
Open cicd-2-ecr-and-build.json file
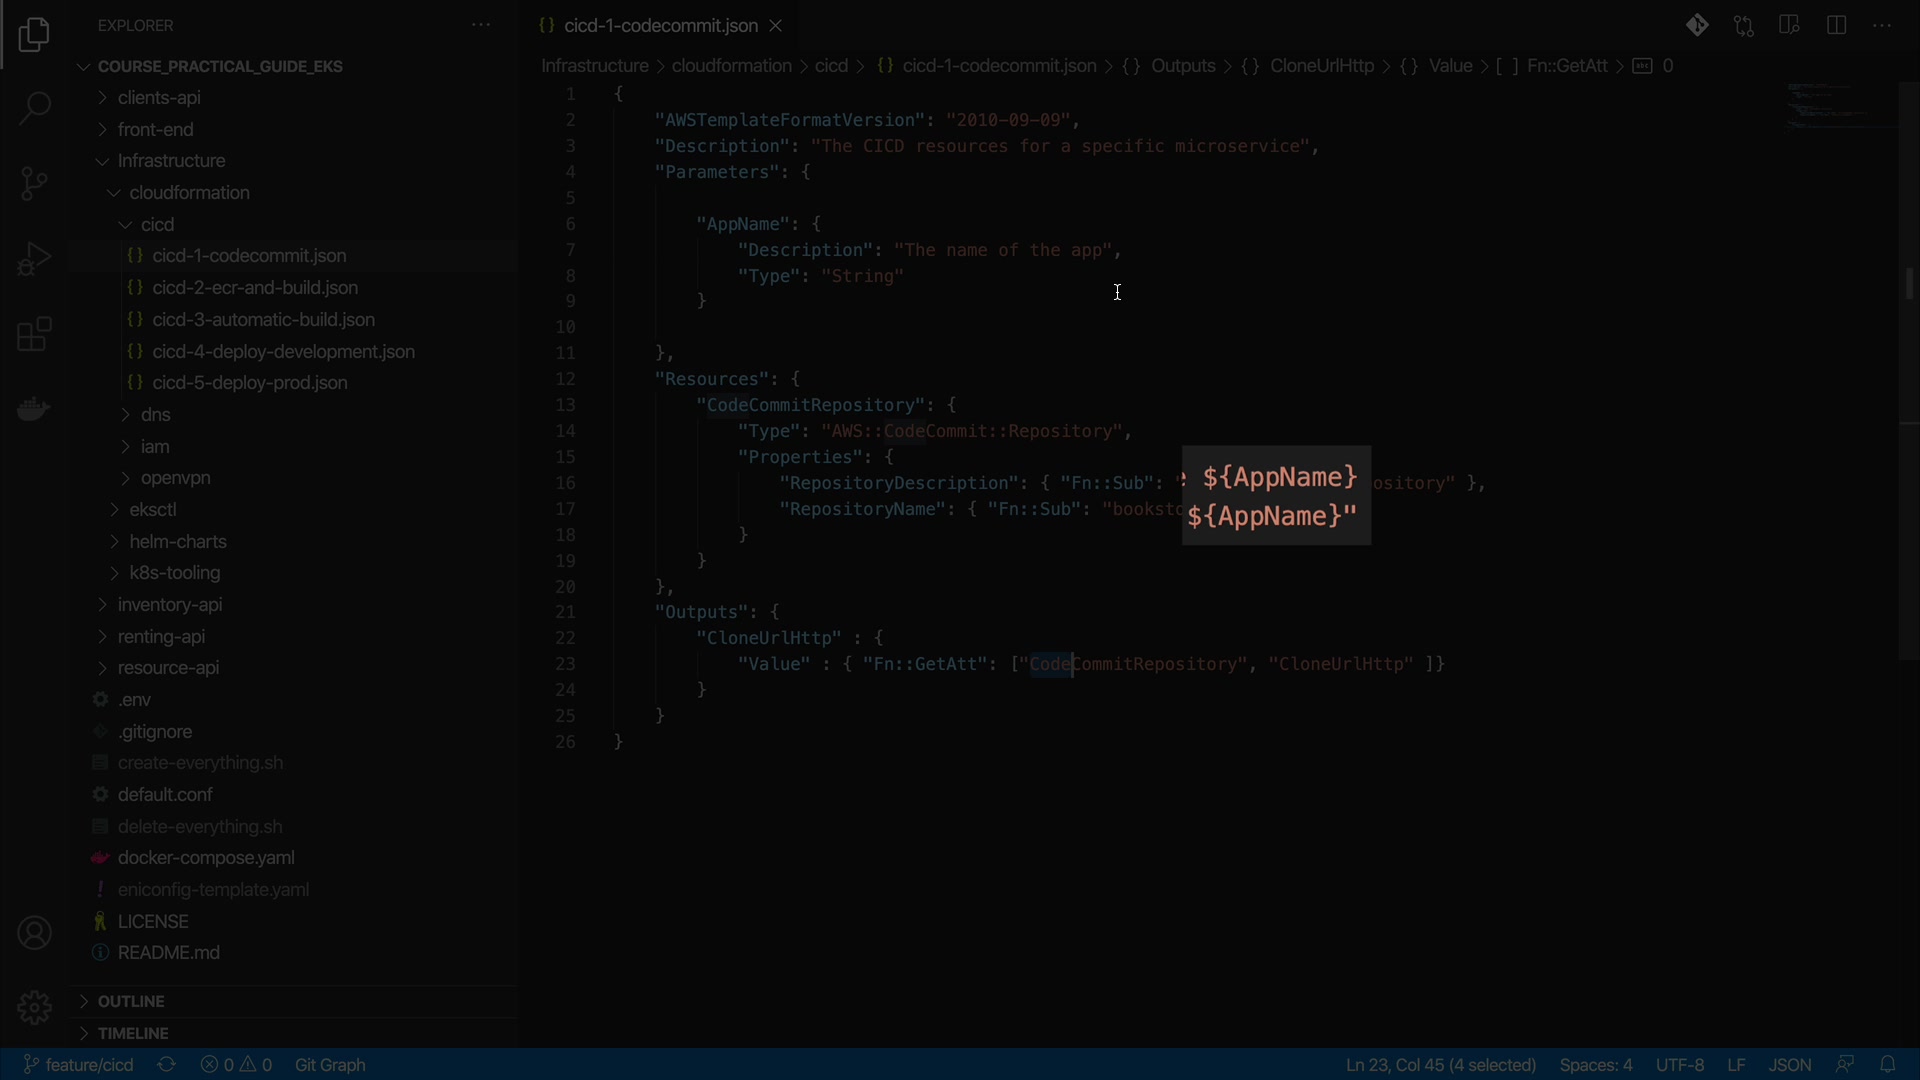coord(255,287)
